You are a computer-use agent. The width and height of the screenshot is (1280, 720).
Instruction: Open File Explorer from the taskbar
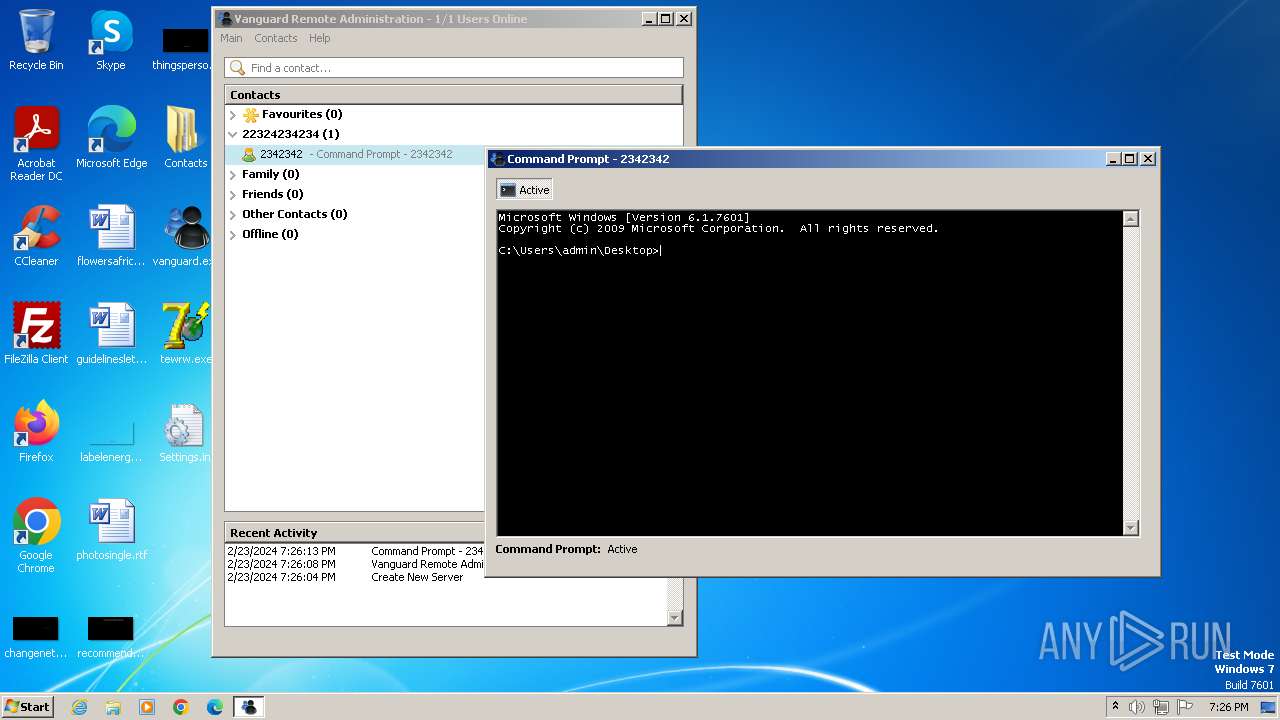click(x=113, y=707)
